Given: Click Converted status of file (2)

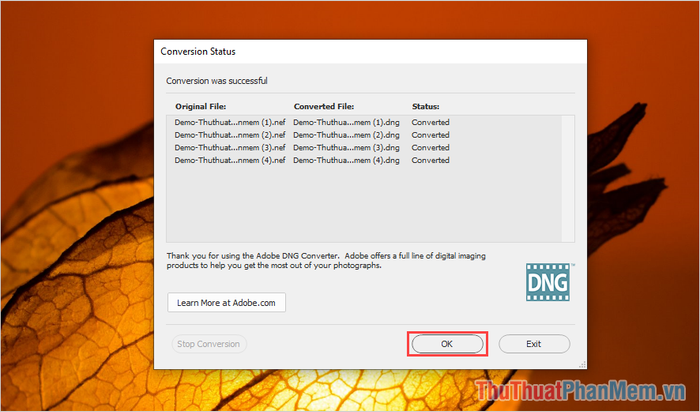Looking at the screenshot, I should tap(430, 135).
